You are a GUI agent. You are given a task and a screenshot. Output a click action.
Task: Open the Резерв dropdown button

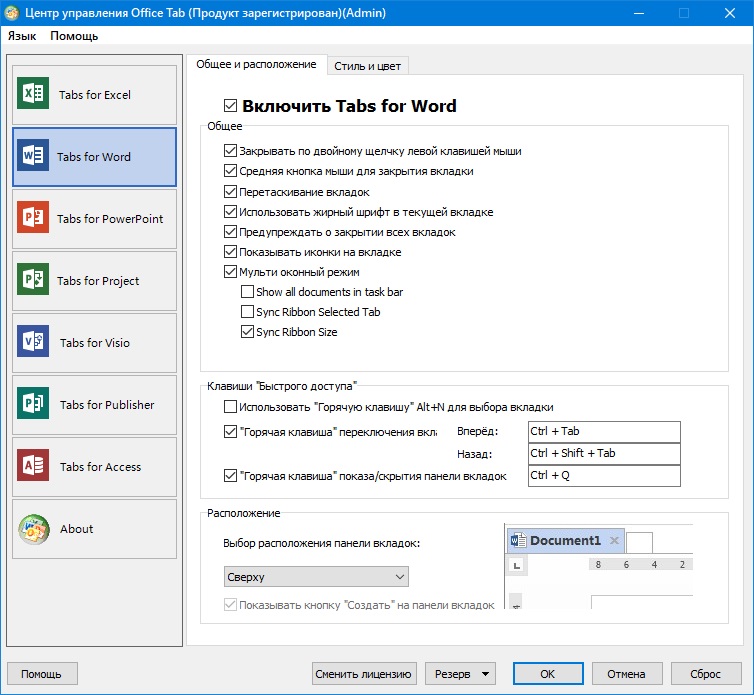(461, 674)
